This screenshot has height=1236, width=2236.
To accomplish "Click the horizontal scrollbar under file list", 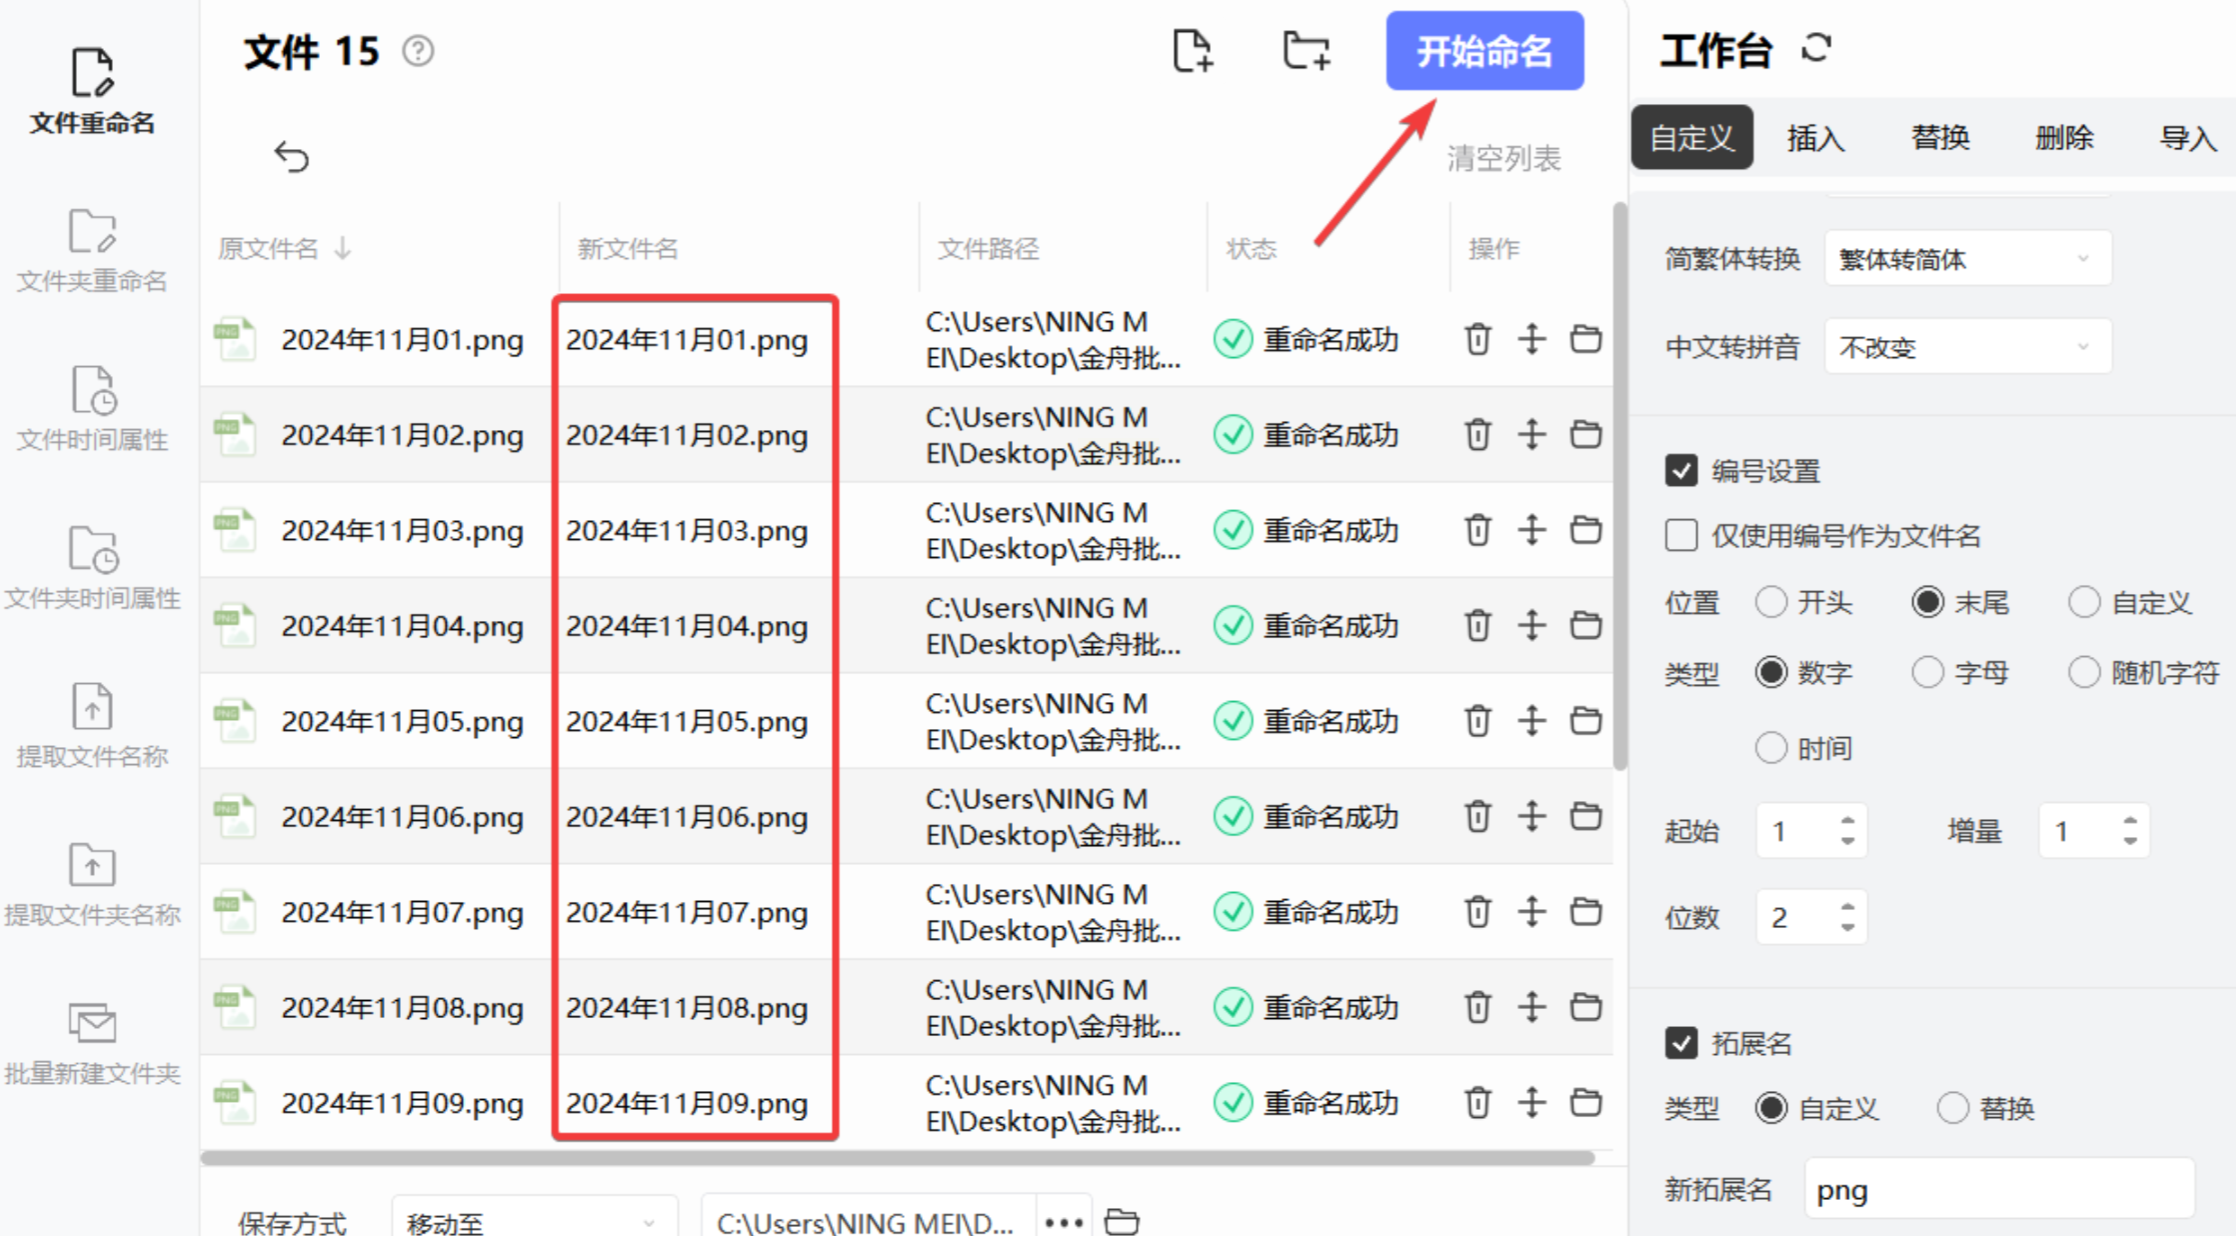I will pyautogui.click(x=896, y=1158).
